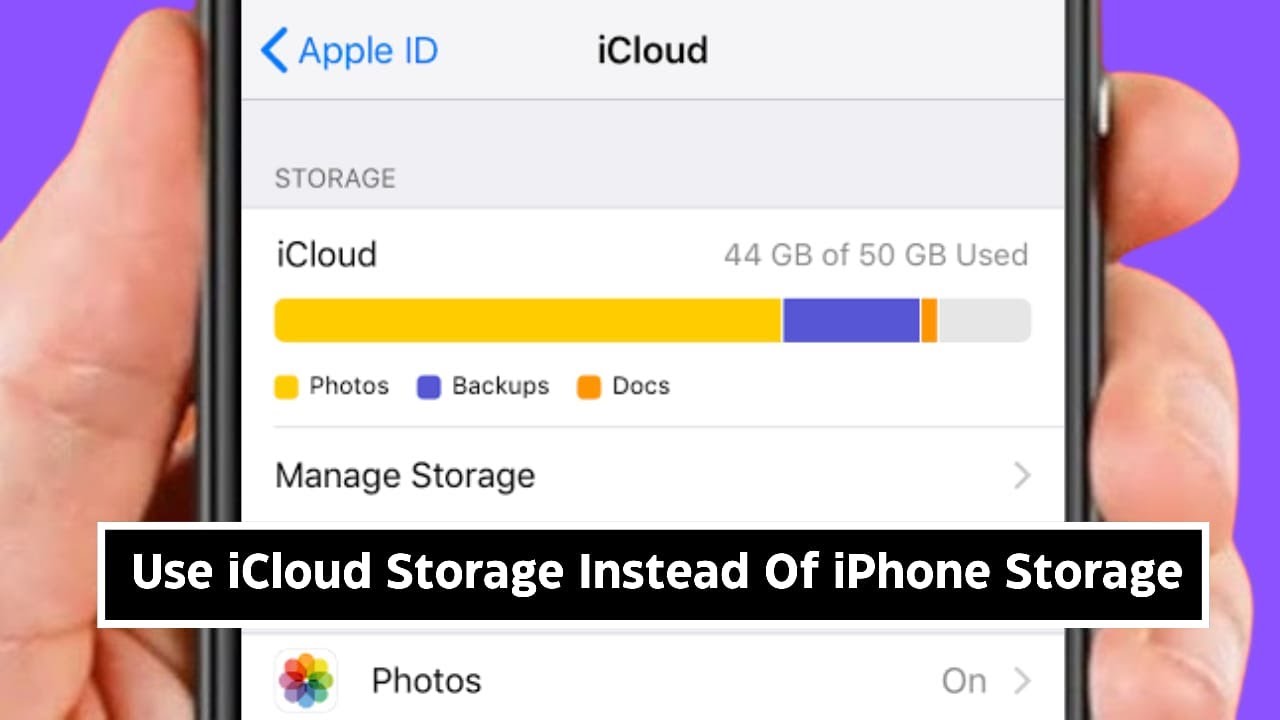Open Manage Storage
The image size is (1280, 720).
(405, 475)
